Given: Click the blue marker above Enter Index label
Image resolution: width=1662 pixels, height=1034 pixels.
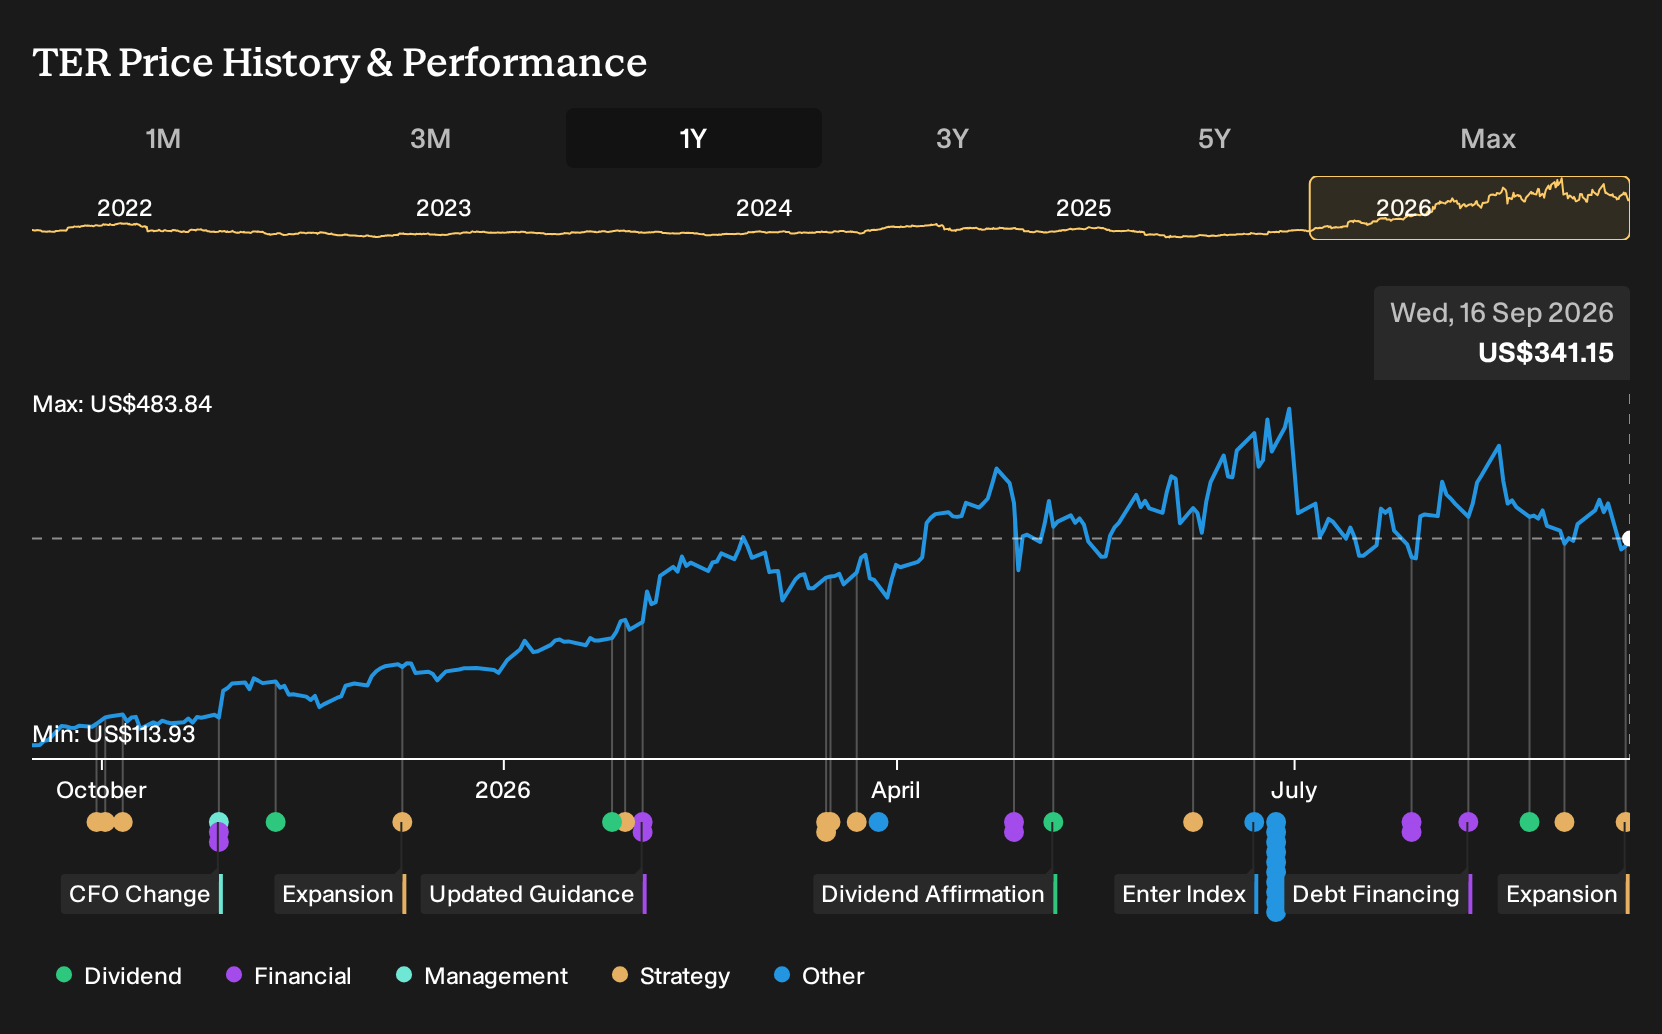Looking at the screenshot, I should pyautogui.click(x=1254, y=822).
